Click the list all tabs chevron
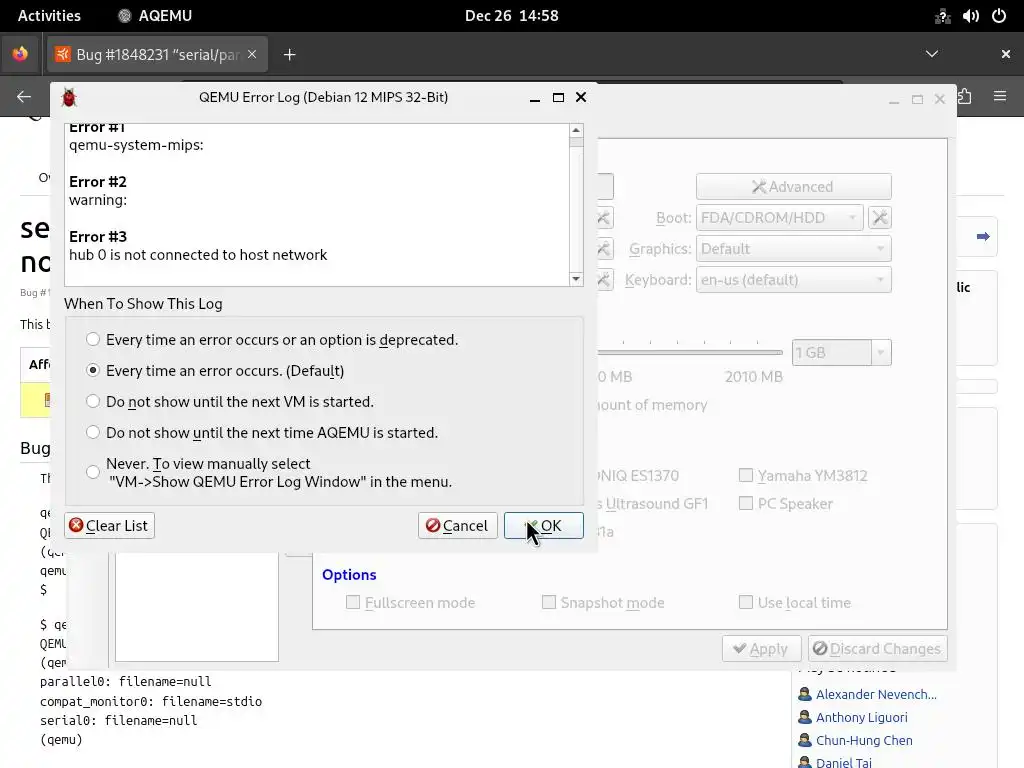Image resolution: width=1024 pixels, height=768 pixels. (x=932, y=54)
